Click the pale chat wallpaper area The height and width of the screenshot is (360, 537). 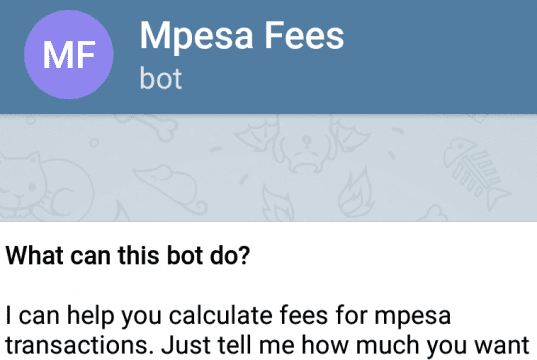pos(268,168)
